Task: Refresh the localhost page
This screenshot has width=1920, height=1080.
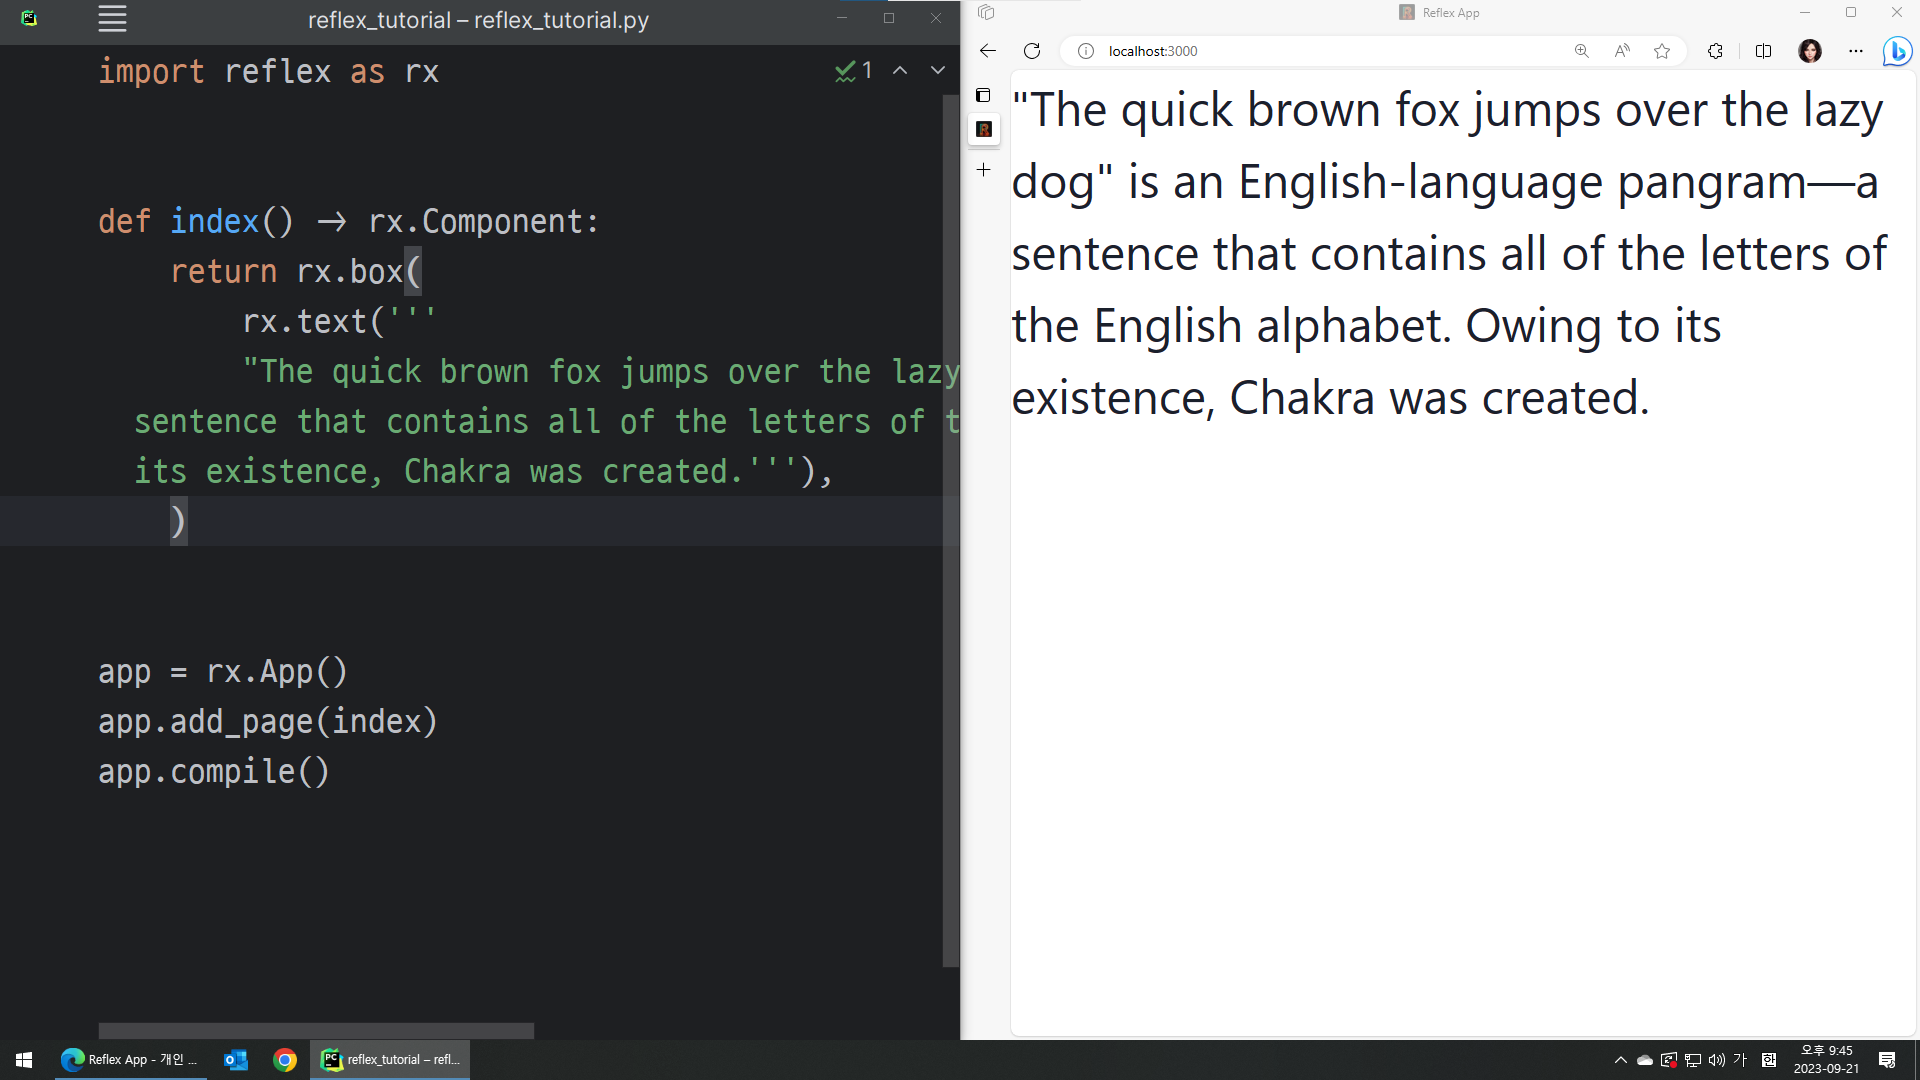Action: coord(1032,51)
